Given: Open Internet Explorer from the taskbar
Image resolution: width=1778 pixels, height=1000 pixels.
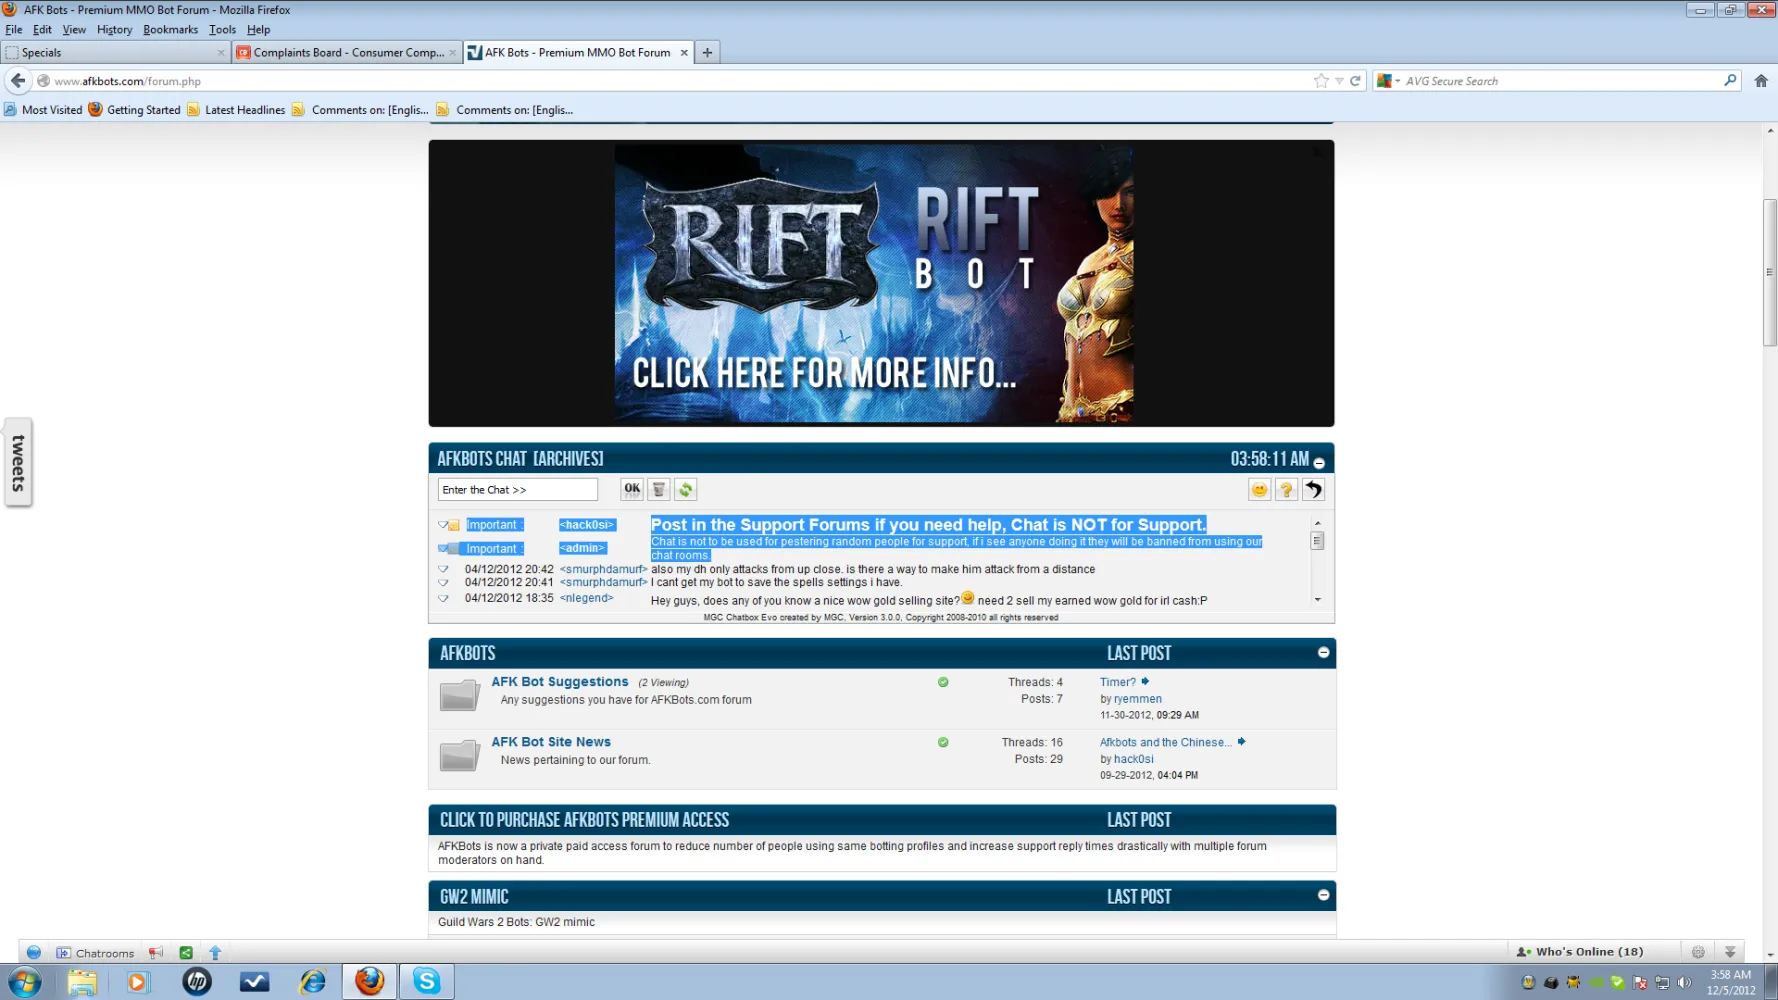Looking at the screenshot, I should tap(313, 982).
